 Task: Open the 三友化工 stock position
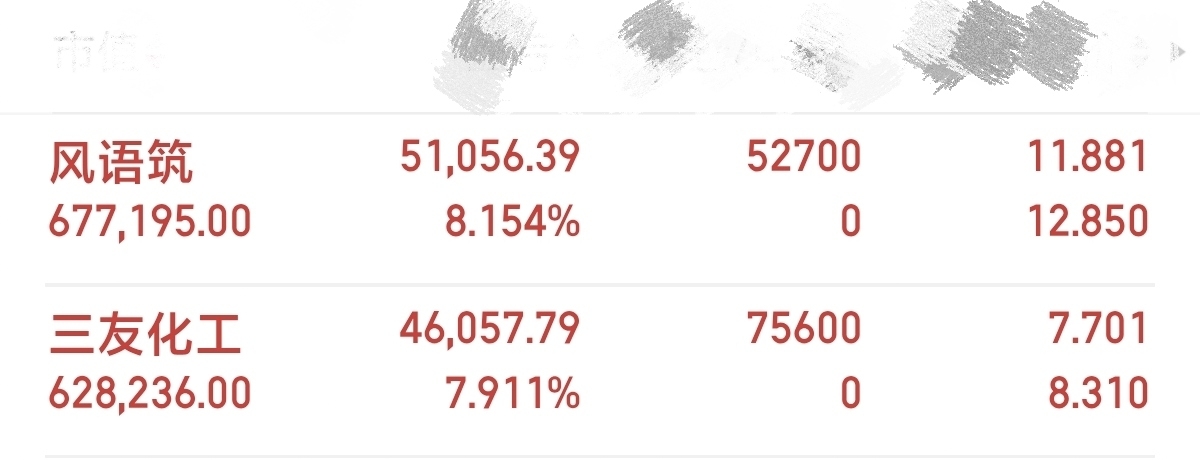point(145,335)
